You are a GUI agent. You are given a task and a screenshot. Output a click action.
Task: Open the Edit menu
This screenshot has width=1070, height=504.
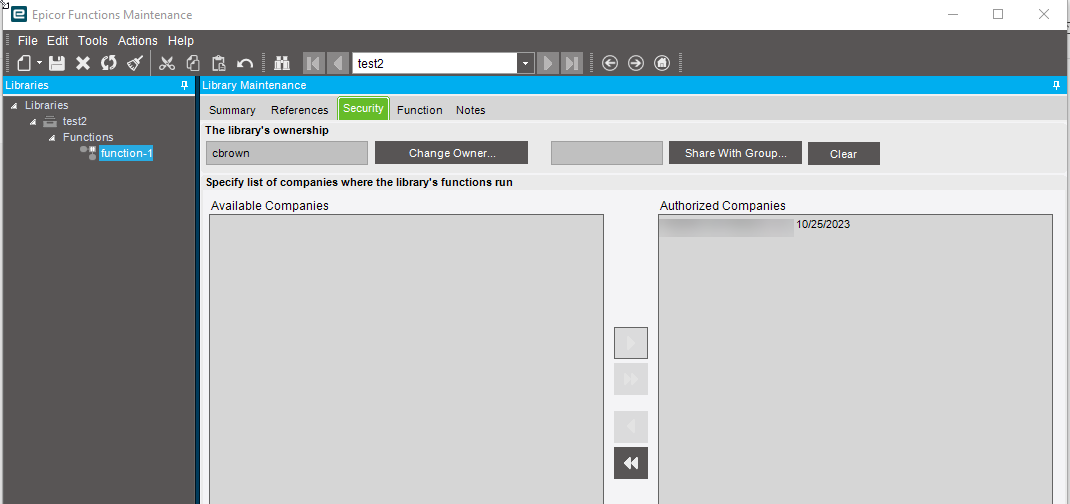pos(57,41)
